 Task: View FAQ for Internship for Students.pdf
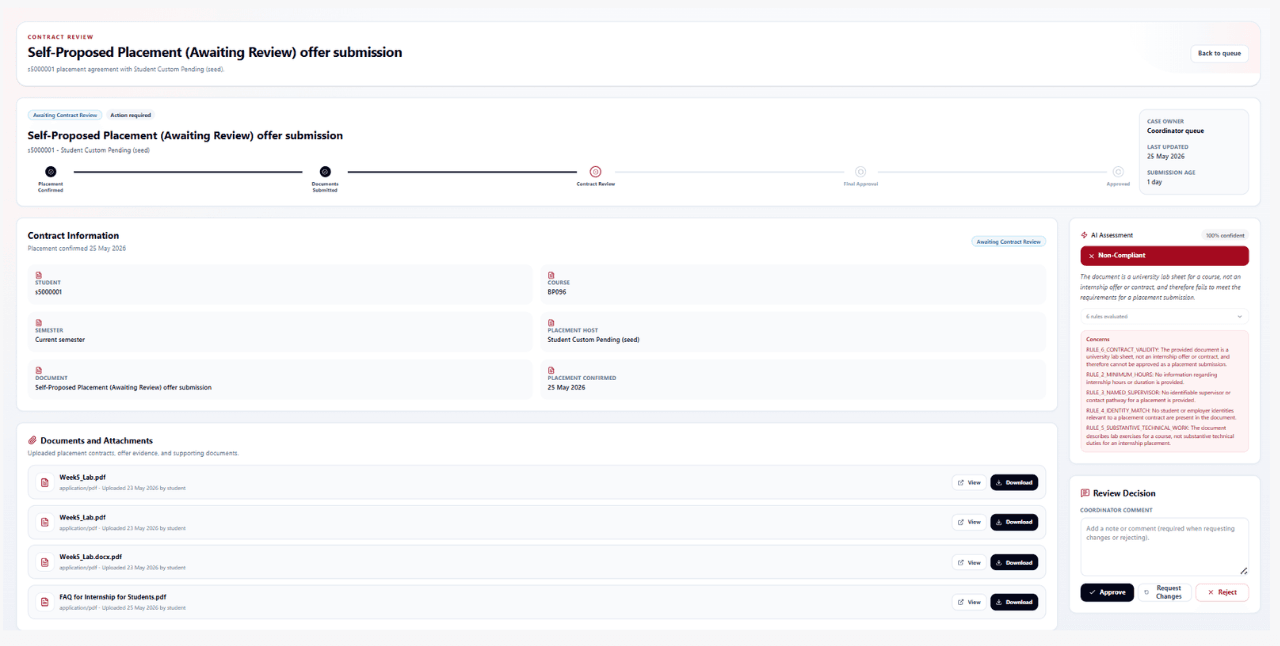coord(969,602)
